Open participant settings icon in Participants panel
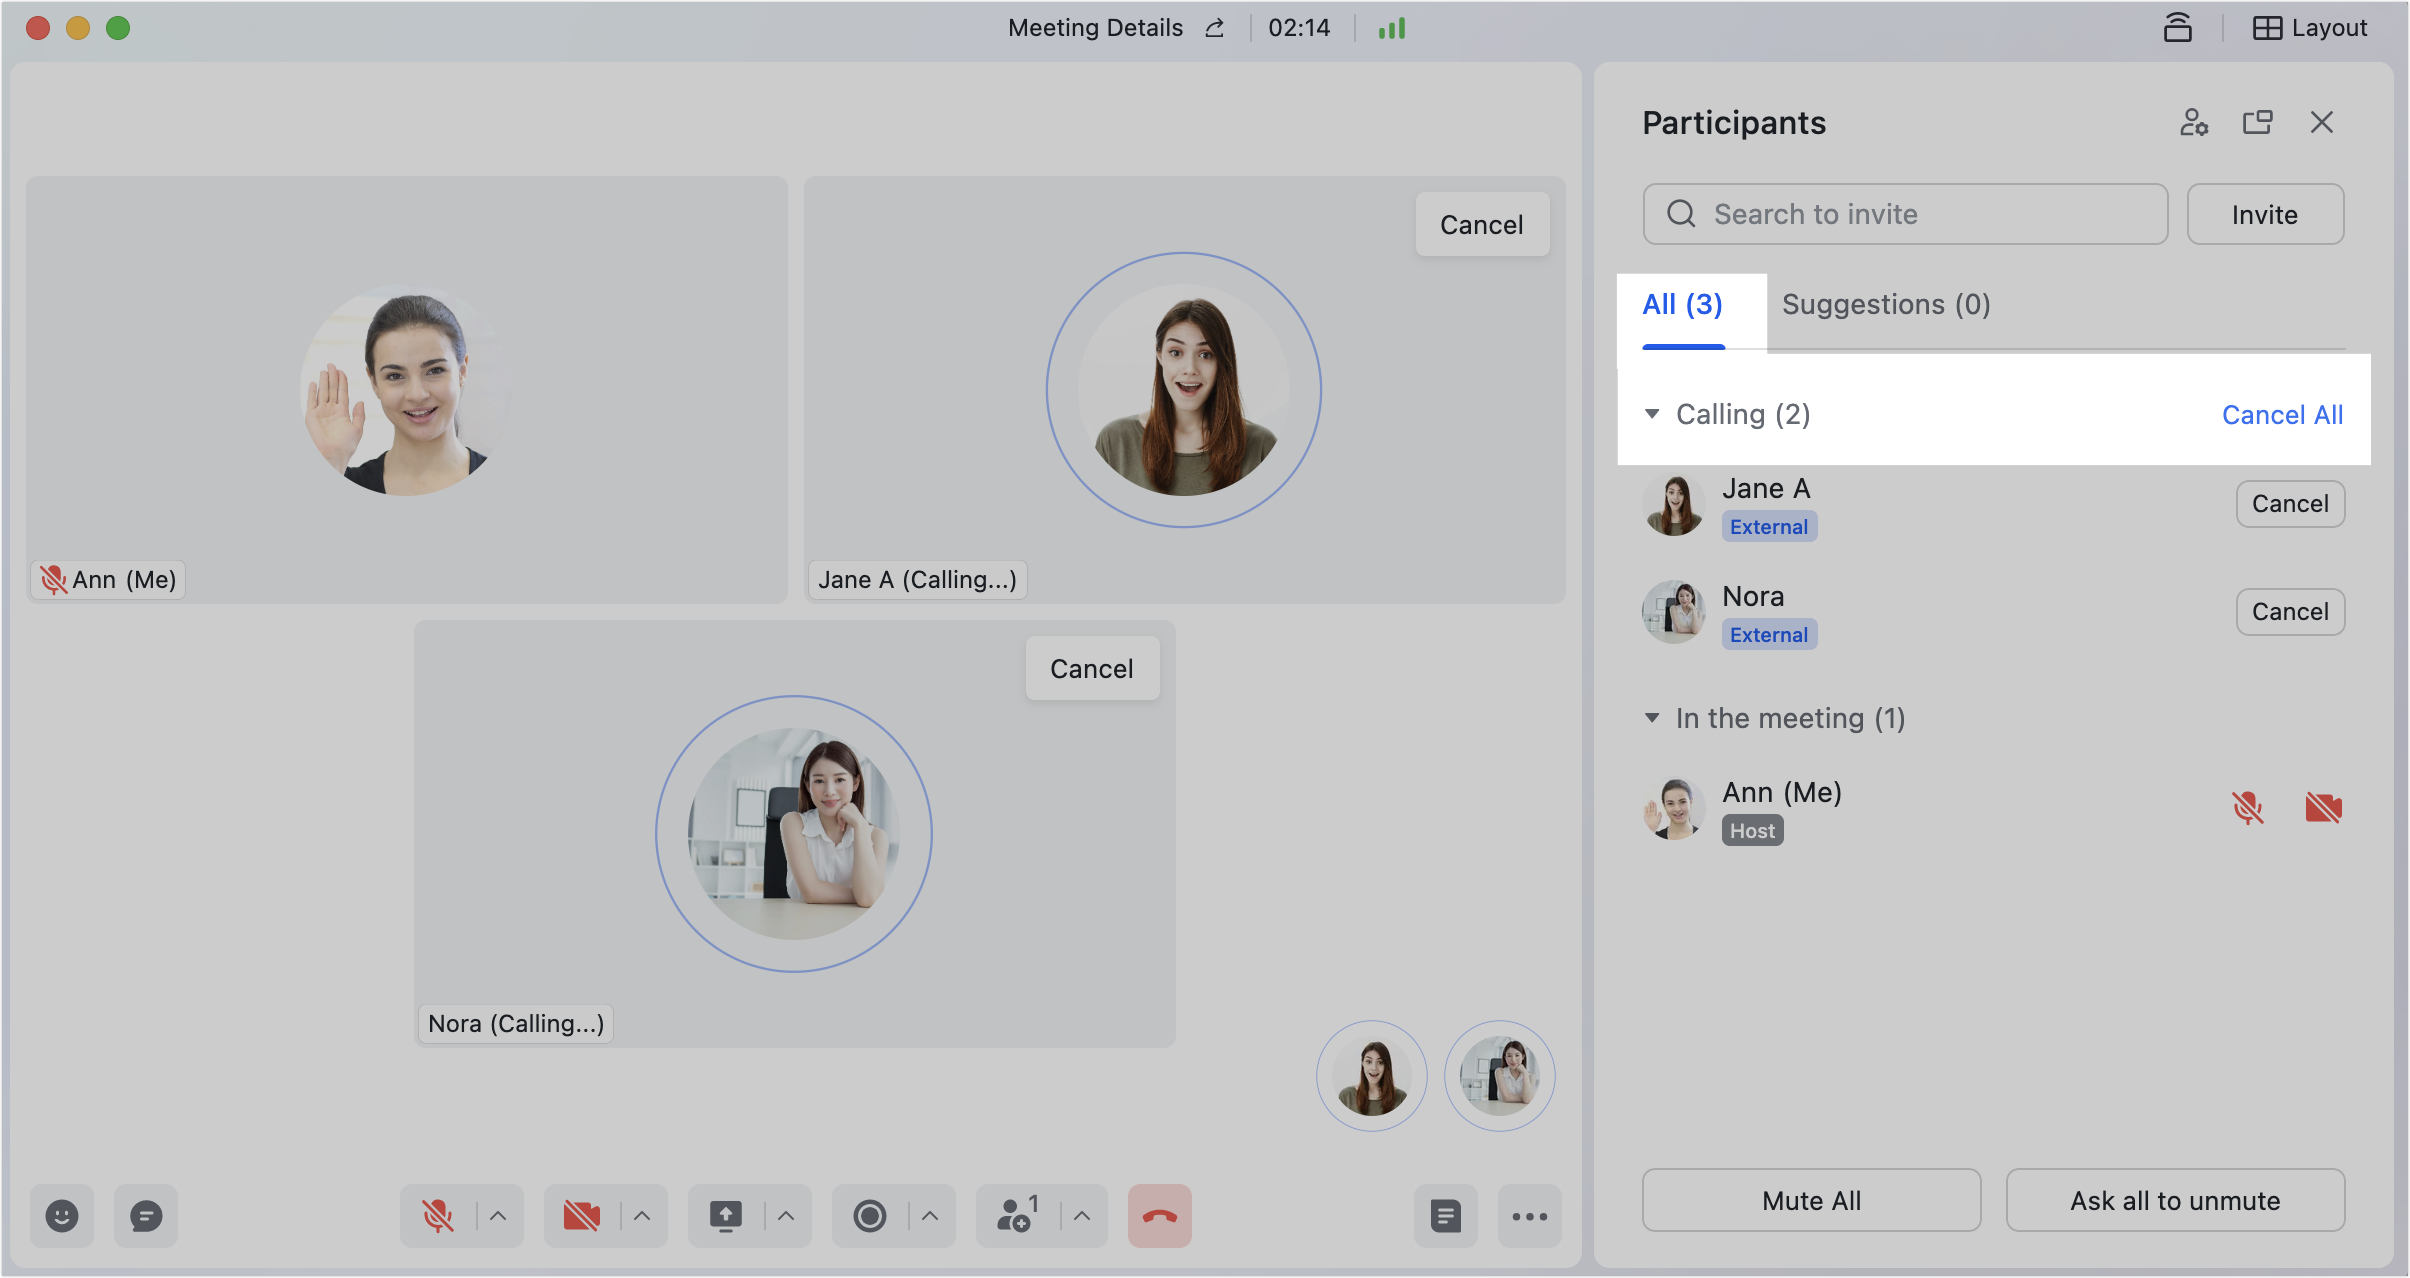Viewport: 2410px width, 1278px height. pos(2194,122)
